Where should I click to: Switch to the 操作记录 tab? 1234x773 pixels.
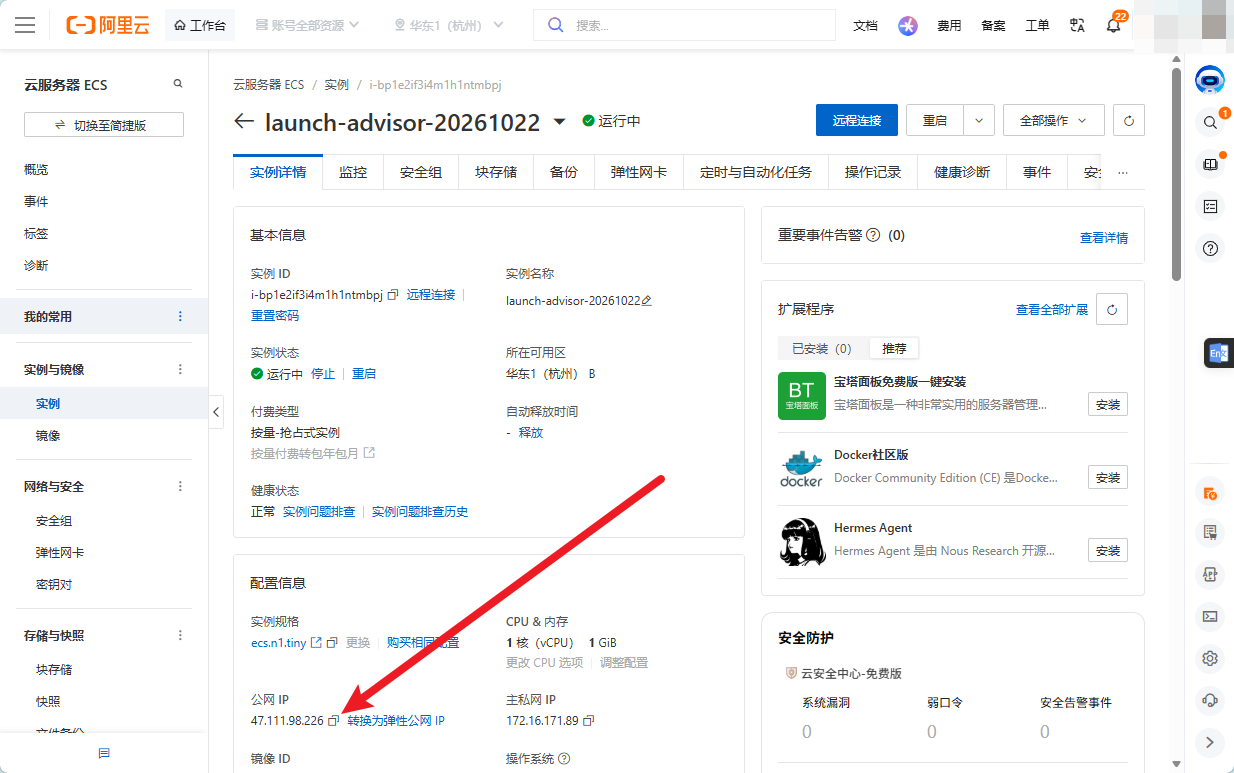tap(873, 172)
